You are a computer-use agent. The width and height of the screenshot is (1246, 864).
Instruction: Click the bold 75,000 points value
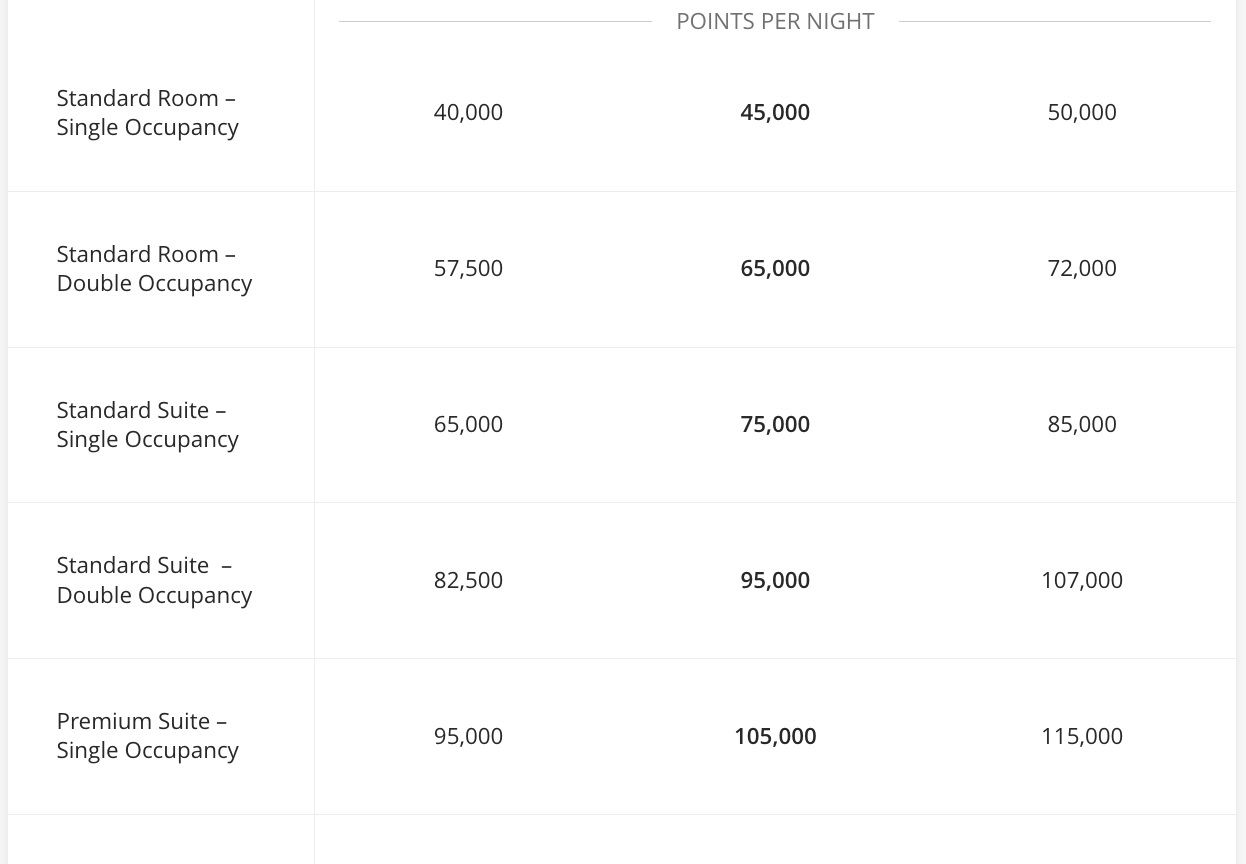[775, 424]
